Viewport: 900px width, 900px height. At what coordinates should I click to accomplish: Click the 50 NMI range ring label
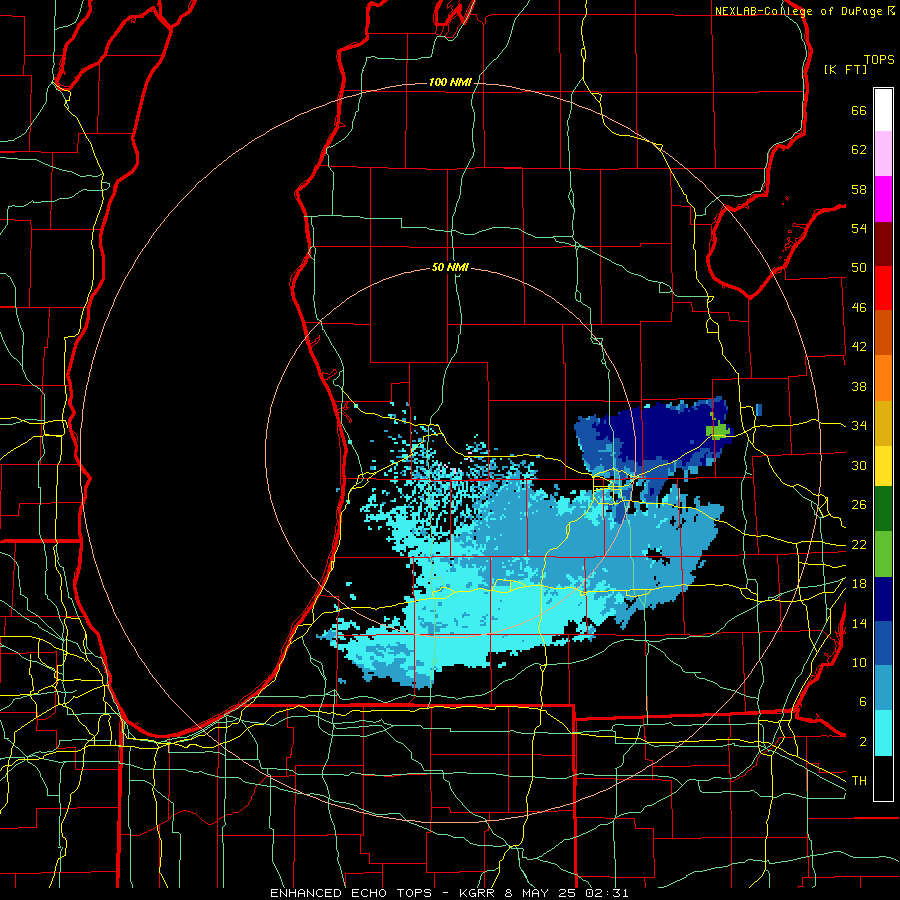tap(450, 267)
